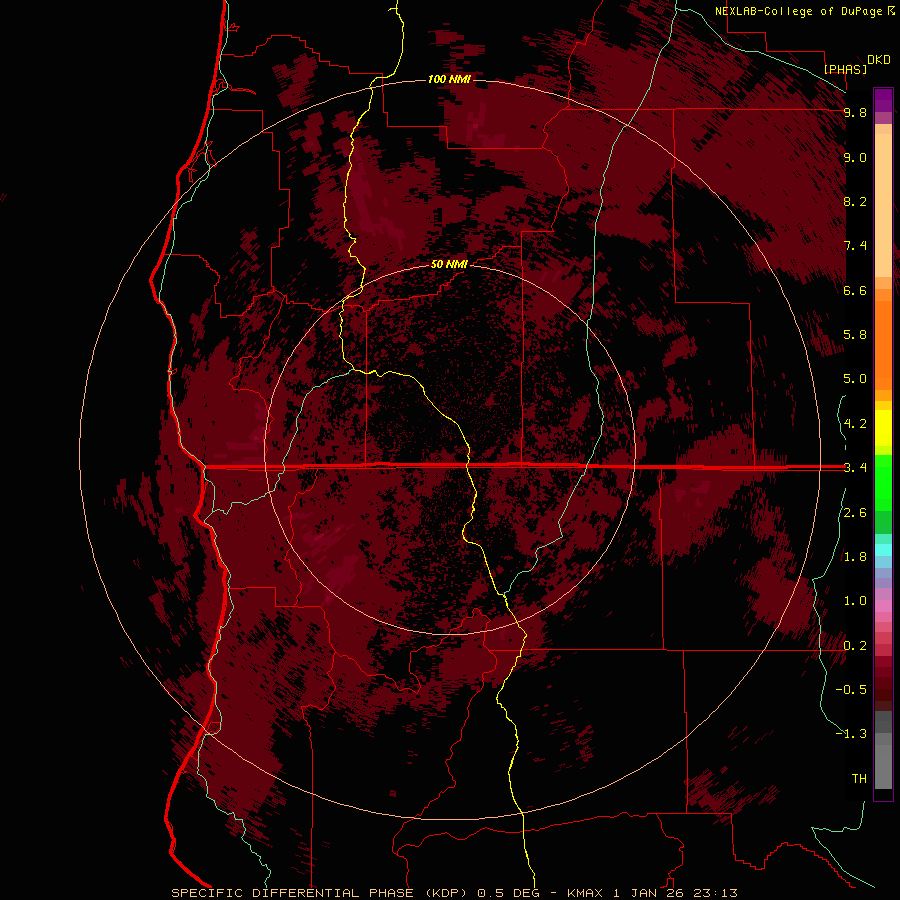The width and height of the screenshot is (900, 900).
Task: Click the 0.2 value on the color scale
Action: tap(855, 646)
